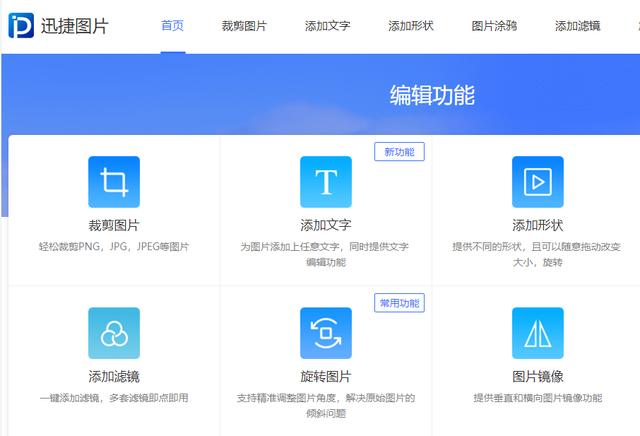Open the 裁剪图片 crop tool icon
Image resolution: width=640 pixels, height=436 pixels.
click(x=114, y=182)
